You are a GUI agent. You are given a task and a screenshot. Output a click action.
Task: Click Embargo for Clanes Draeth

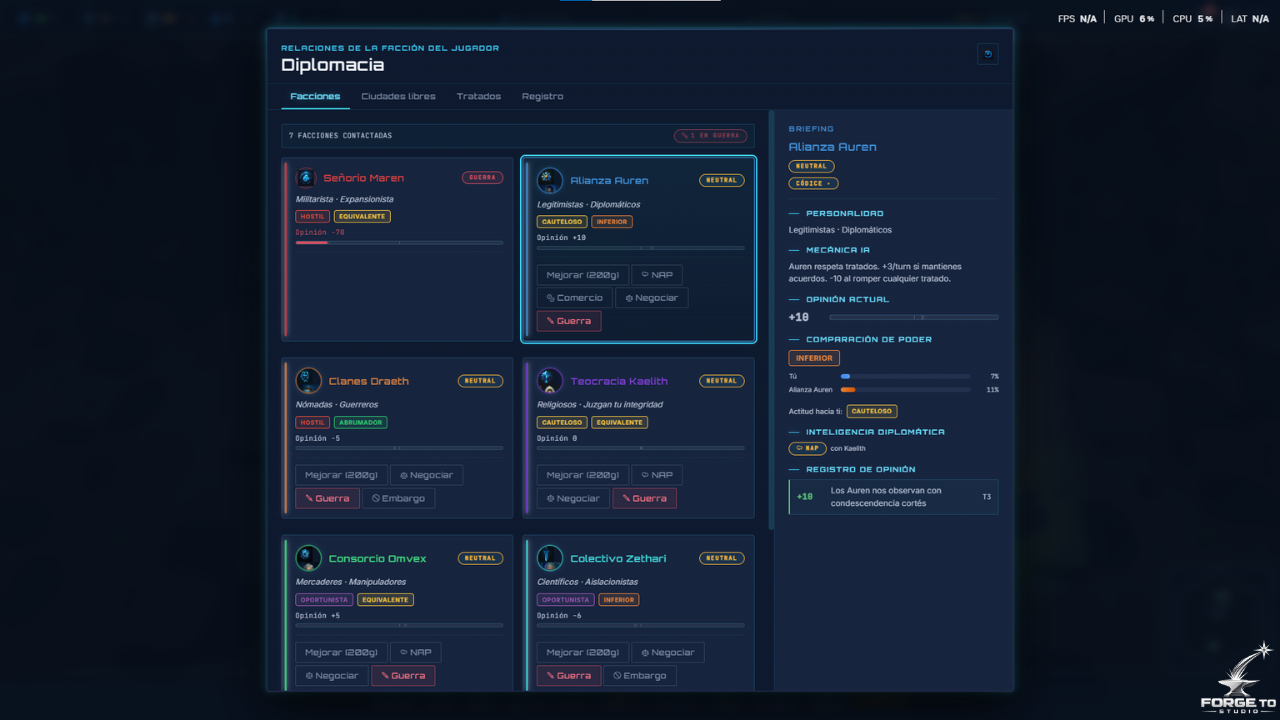399,498
